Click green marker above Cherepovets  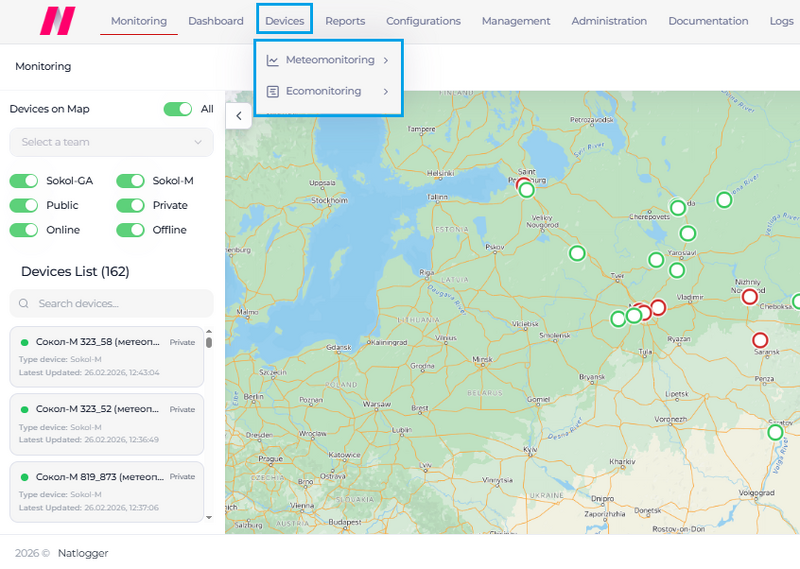(x=678, y=208)
